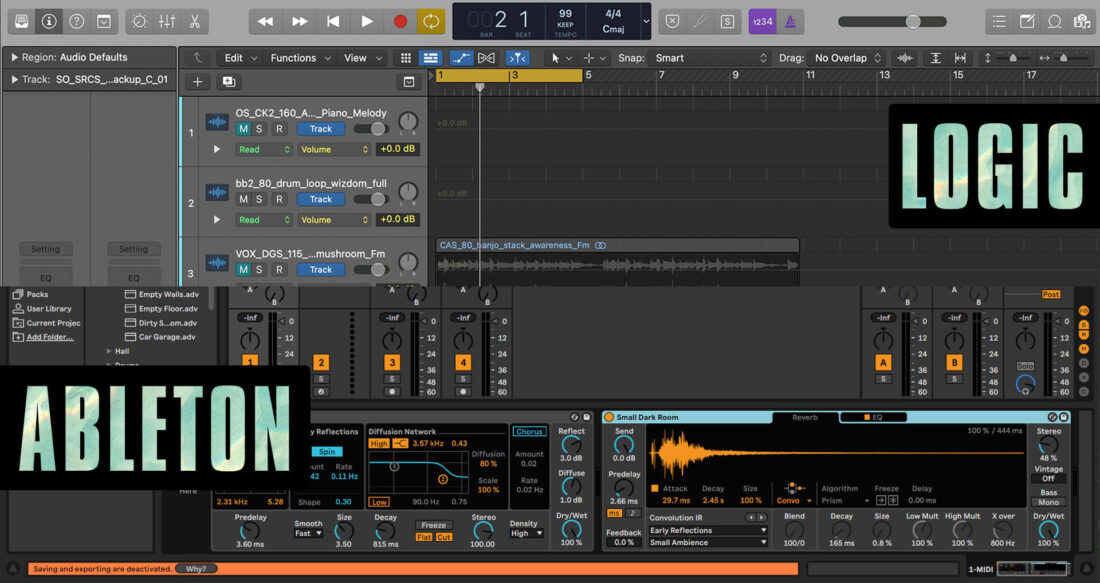Click the Rewind transport button
Viewport: 1100px width, 583px height.
pyautogui.click(x=265, y=21)
